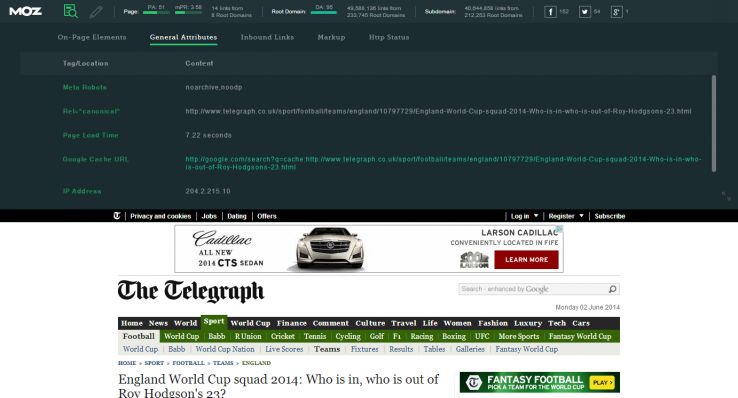The height and width of the screenshot is (398, 738).
Task: Open the Comment menu item
Action: [331, 323]
